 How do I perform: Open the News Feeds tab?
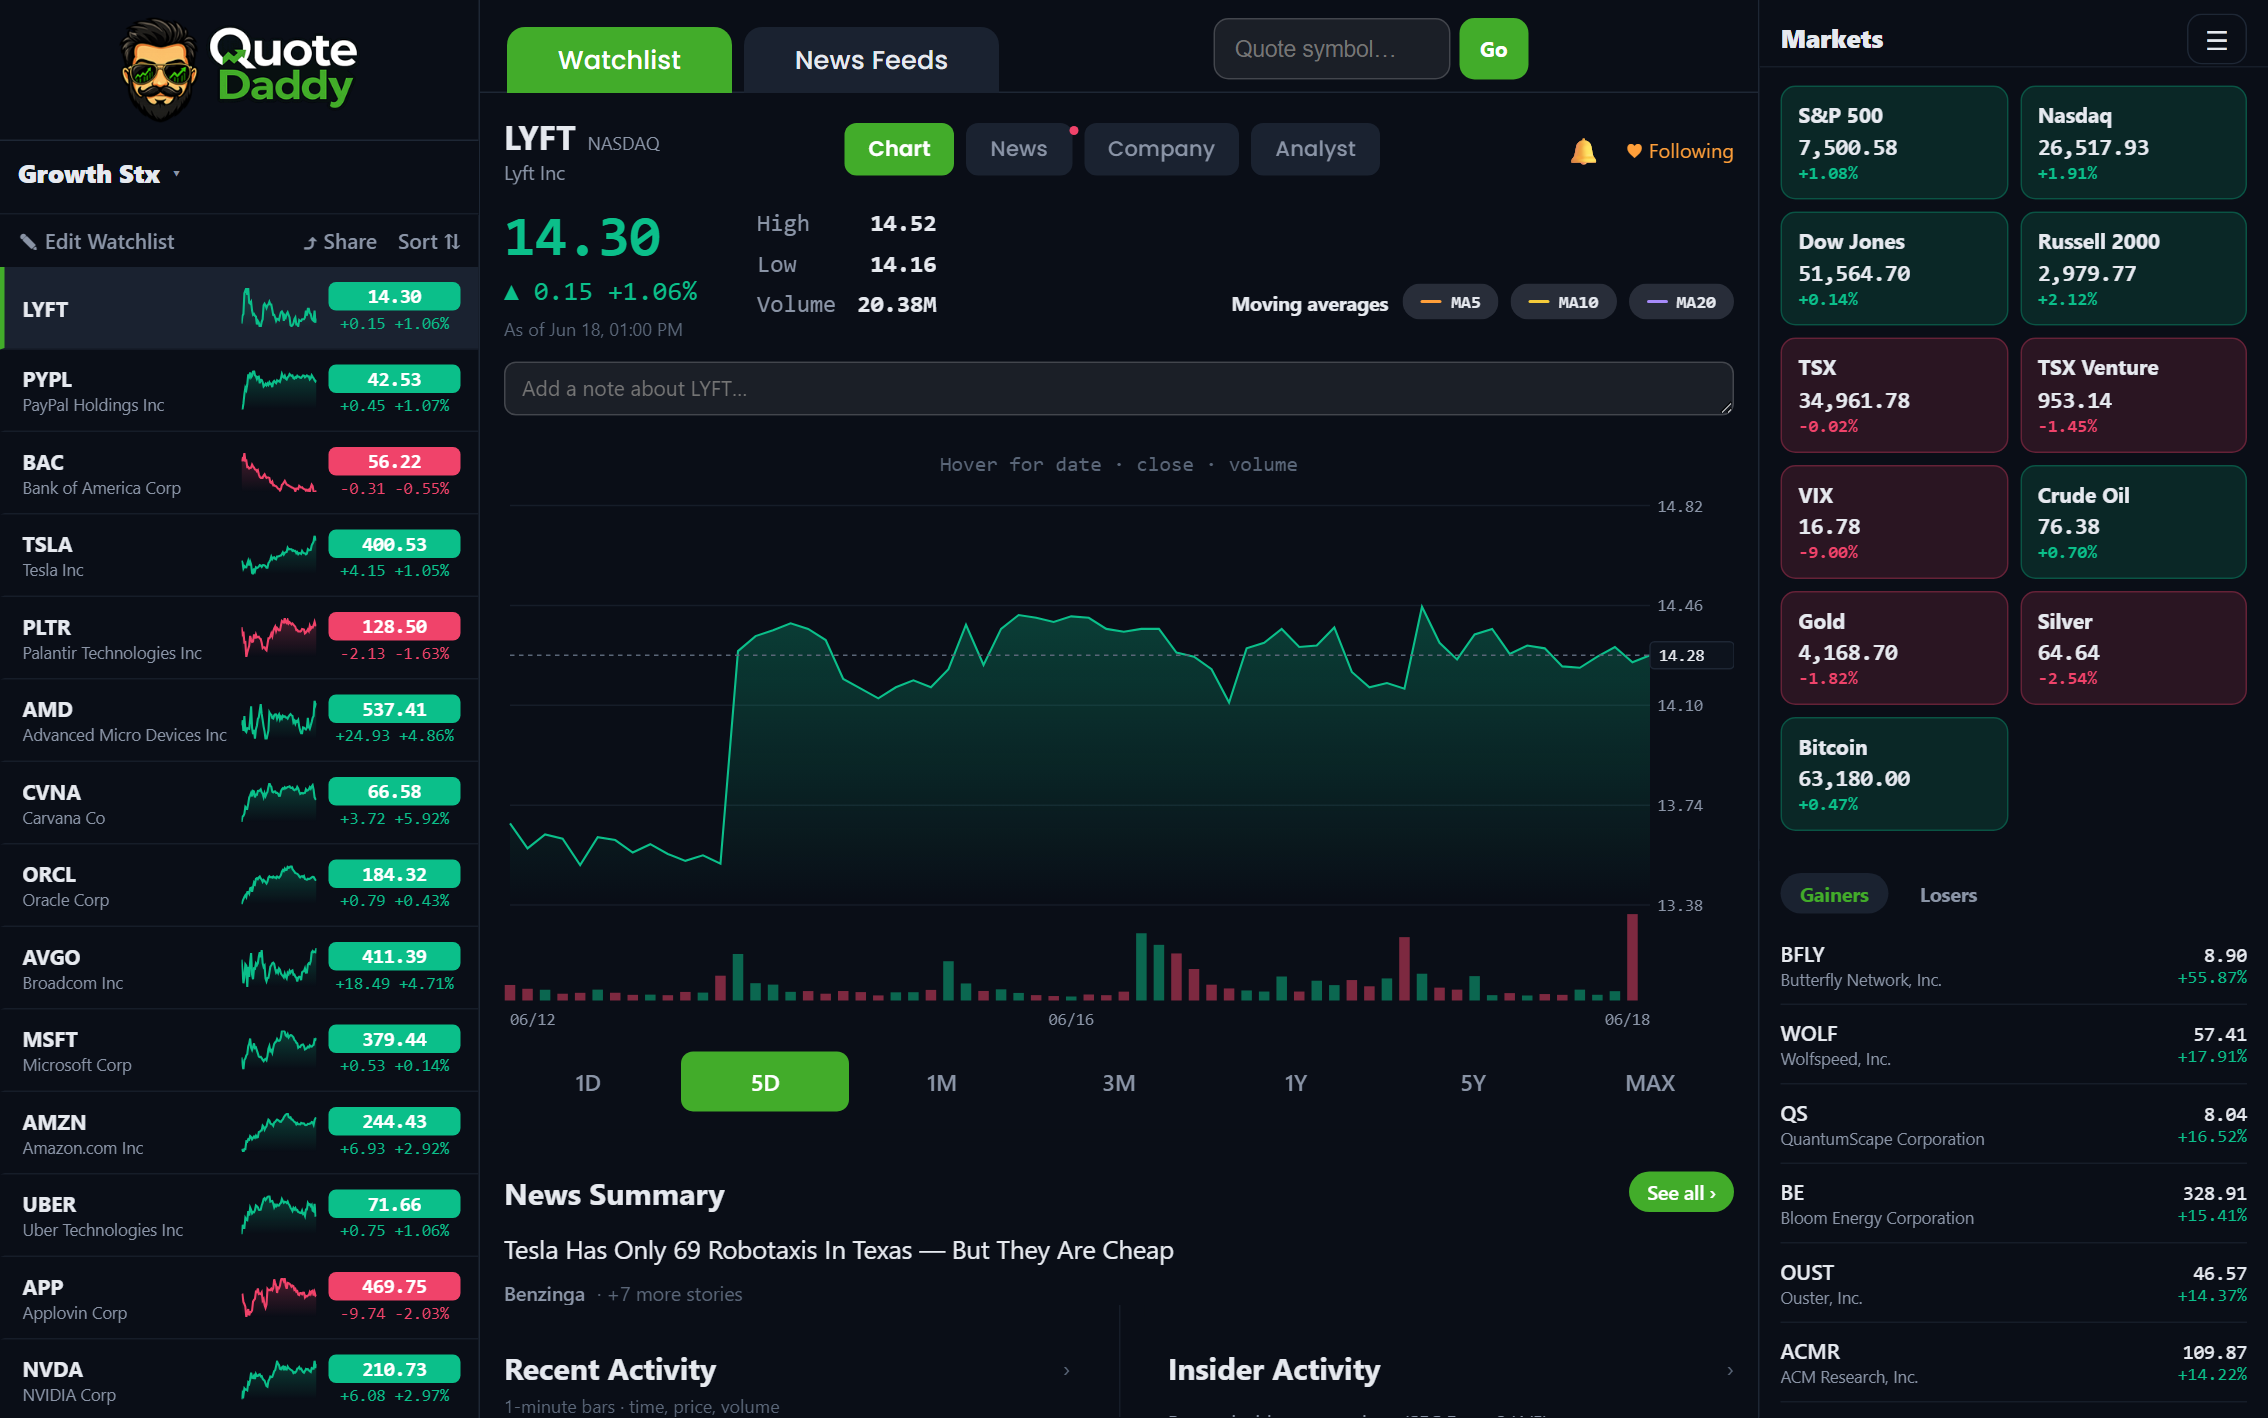871,60
